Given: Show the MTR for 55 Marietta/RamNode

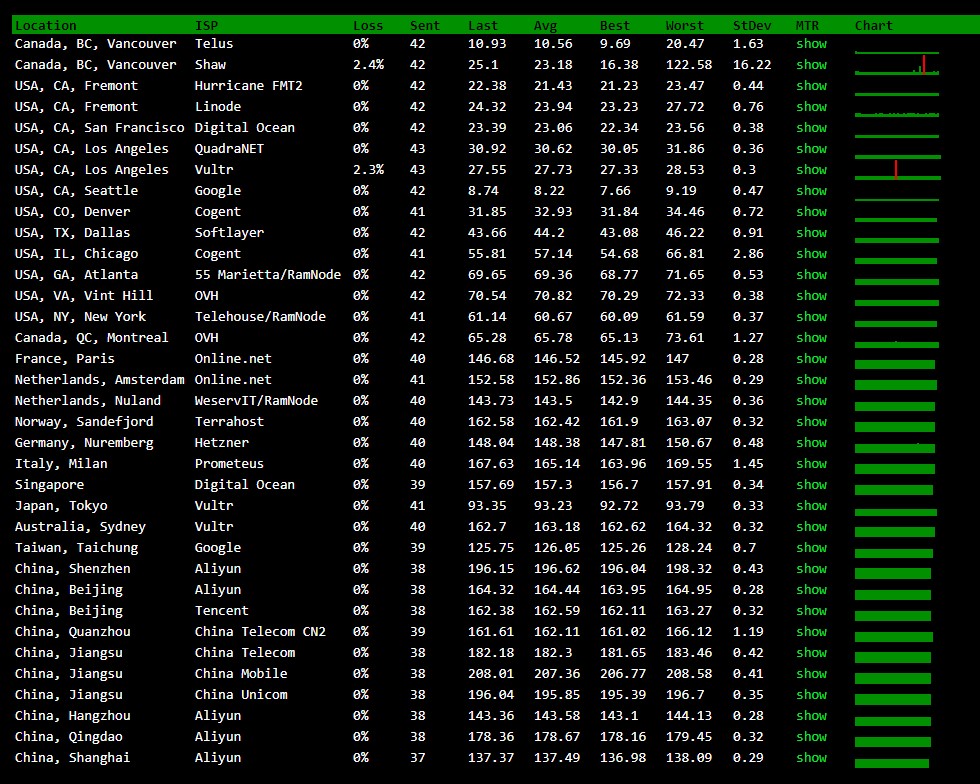Looking at the screenshot, I should click(811, 274).
